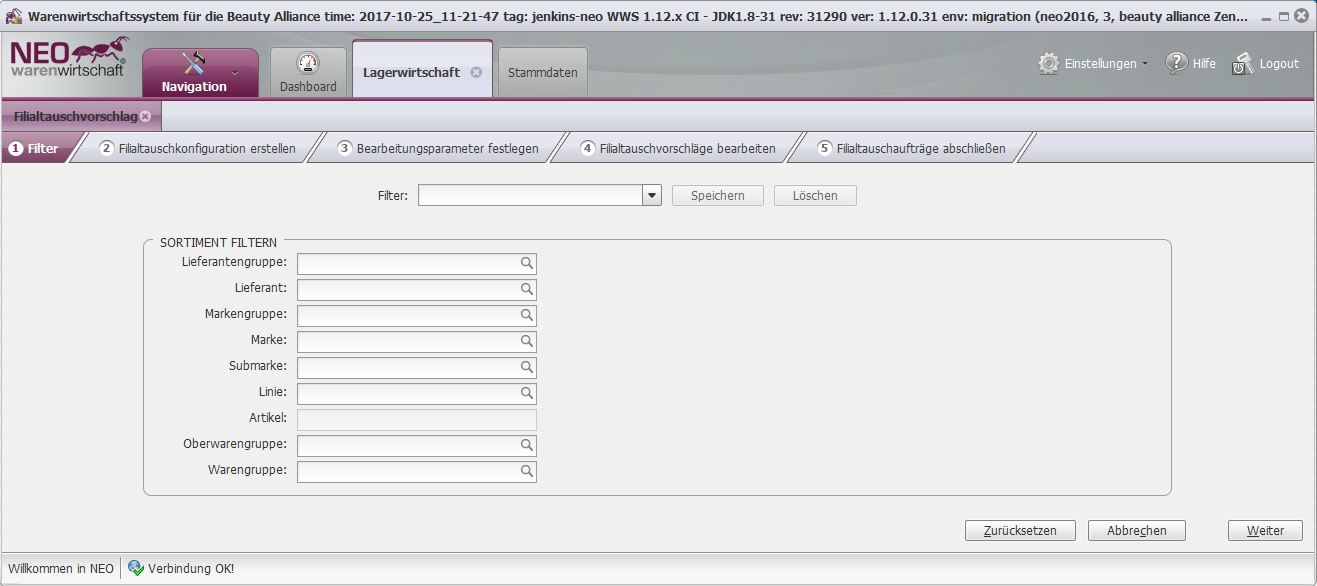
Task: Minimize the application window
Action: click(x=1267, y=18)
